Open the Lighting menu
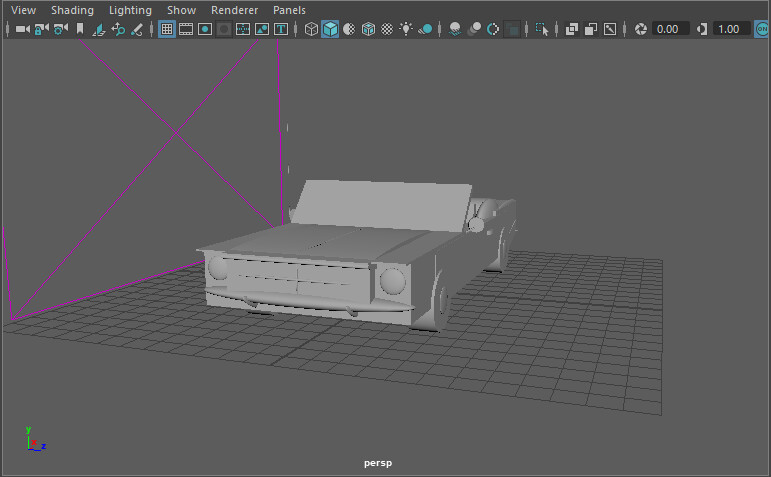Screen dimensions: 771x477 (x=130, y=10)
